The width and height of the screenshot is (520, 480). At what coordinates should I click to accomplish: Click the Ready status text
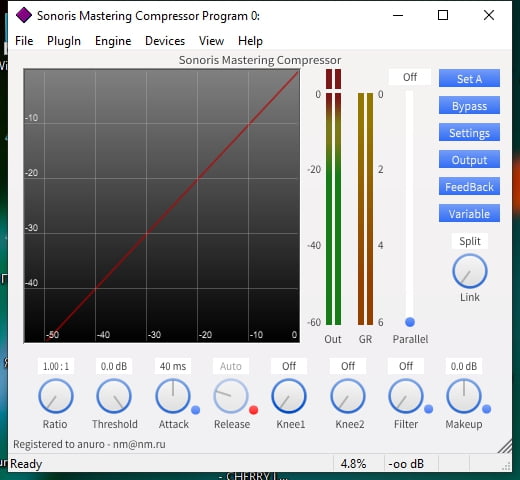point(26,464)
